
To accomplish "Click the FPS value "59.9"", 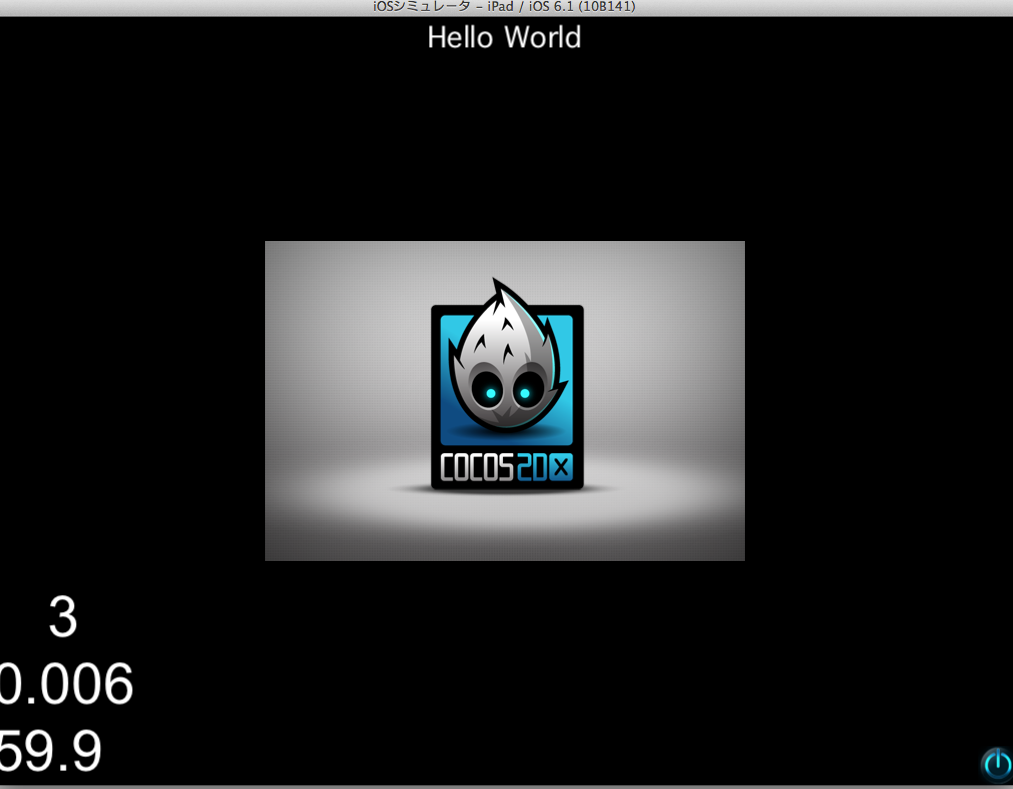I will click(x=50, y=751).
